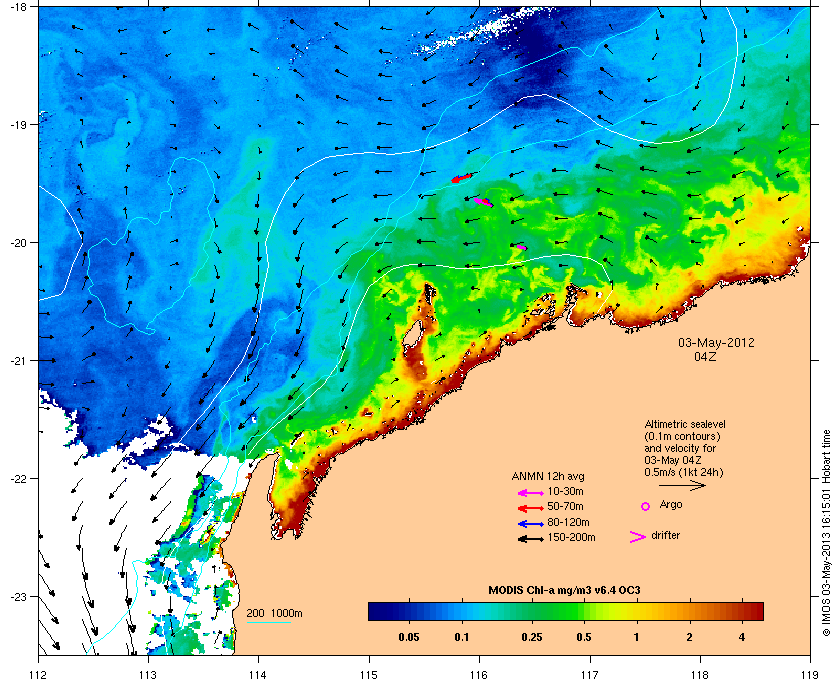Click the colorbar value '2'
The image size is (840, 680).
[689, 638]
